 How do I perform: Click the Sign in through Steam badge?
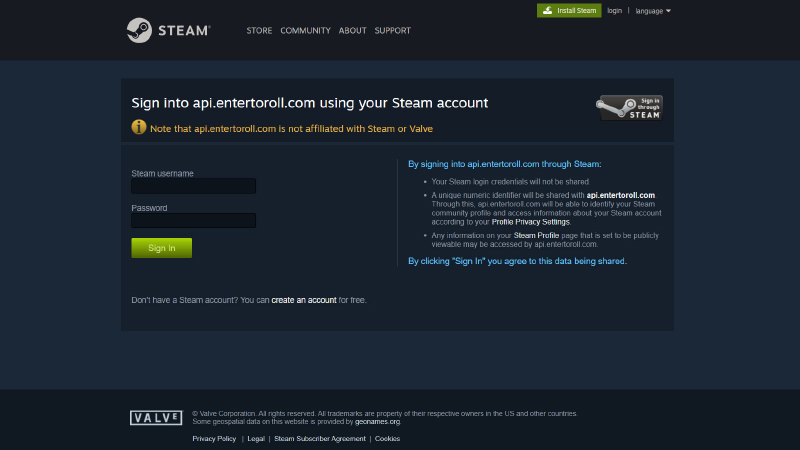tap(630, 108)
